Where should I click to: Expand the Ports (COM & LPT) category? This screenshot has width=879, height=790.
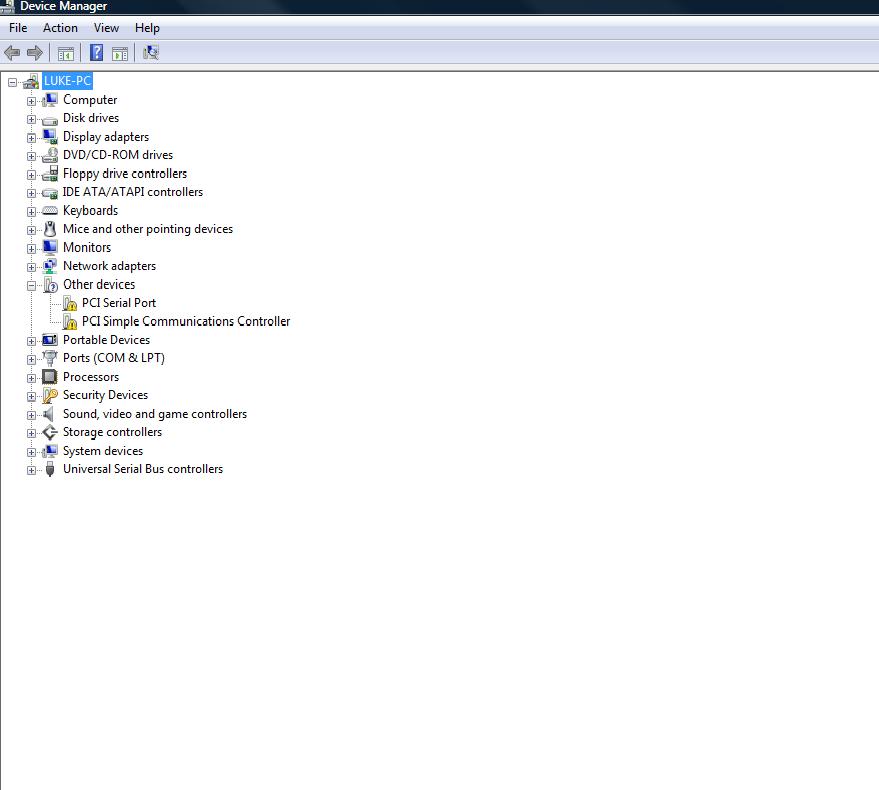pos(31,358)
